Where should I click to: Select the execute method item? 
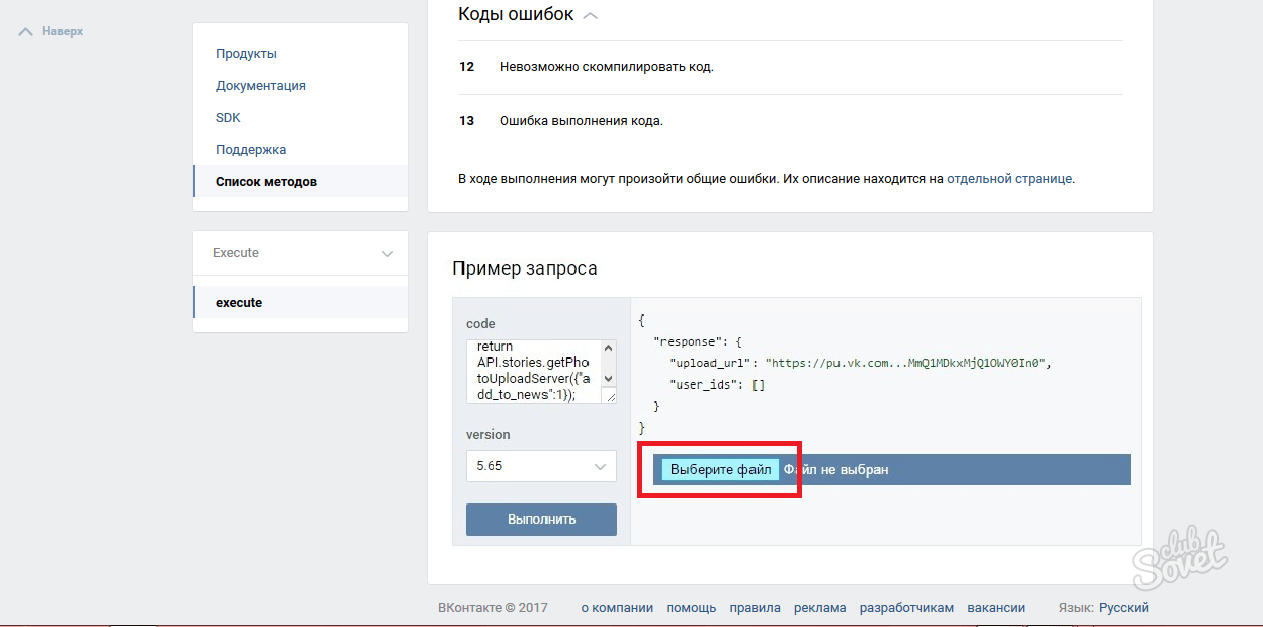point(239,303)
